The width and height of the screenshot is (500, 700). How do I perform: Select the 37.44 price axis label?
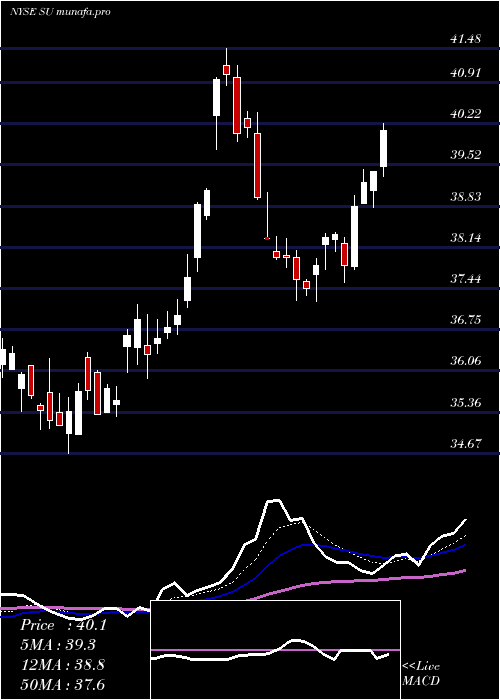point(465,279)
